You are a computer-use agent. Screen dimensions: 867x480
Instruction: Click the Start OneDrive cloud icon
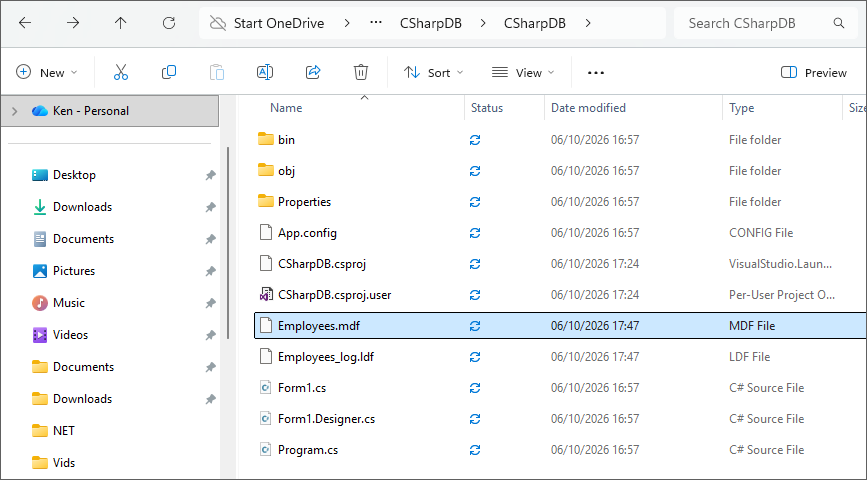click(x=218, y=23)
